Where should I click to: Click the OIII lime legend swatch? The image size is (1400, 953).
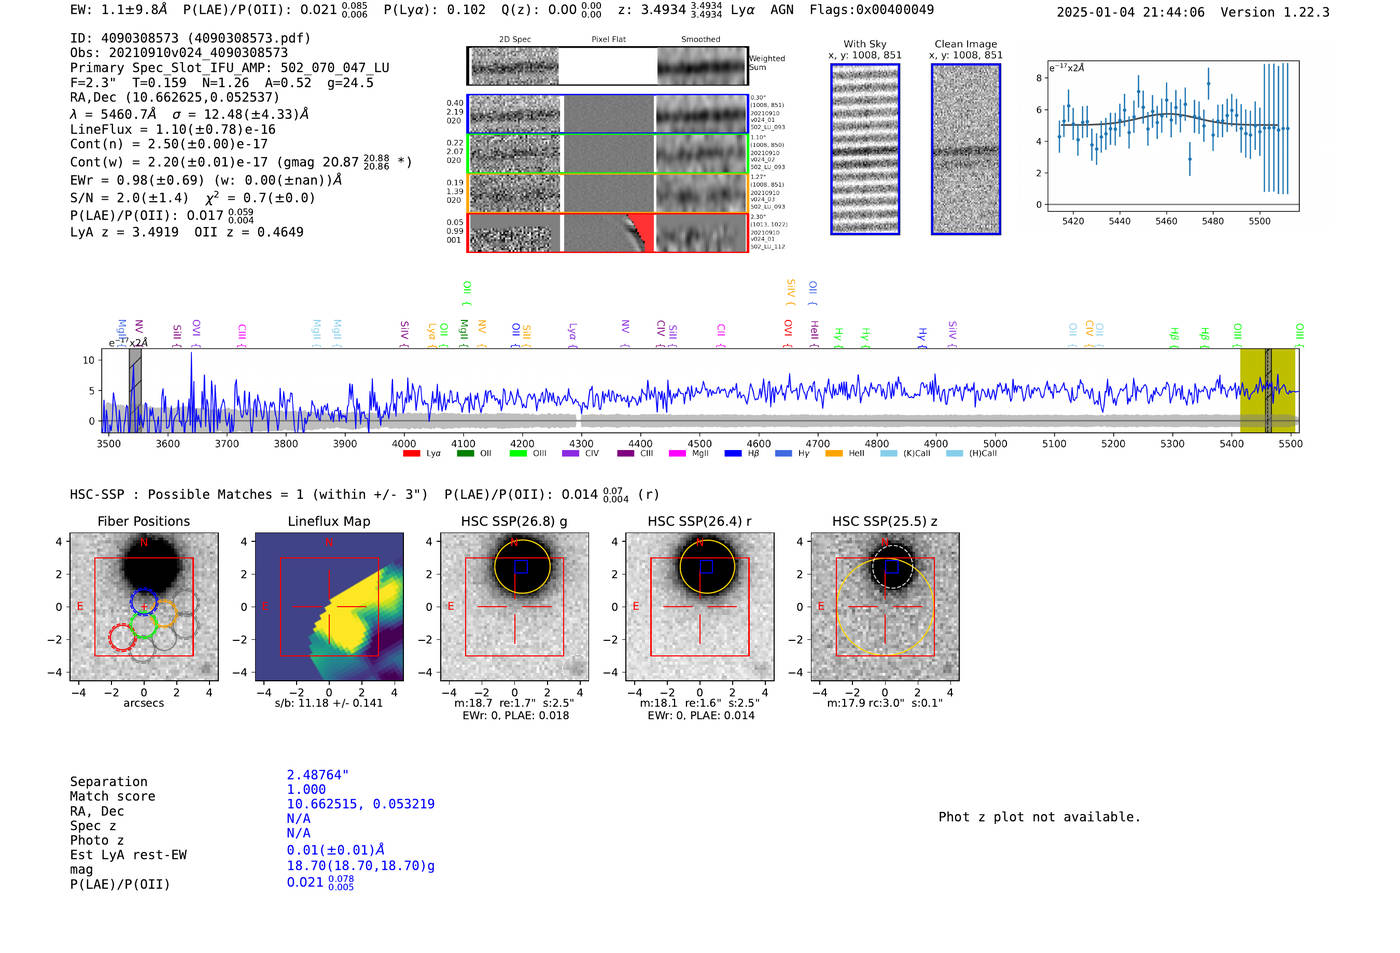518,454
